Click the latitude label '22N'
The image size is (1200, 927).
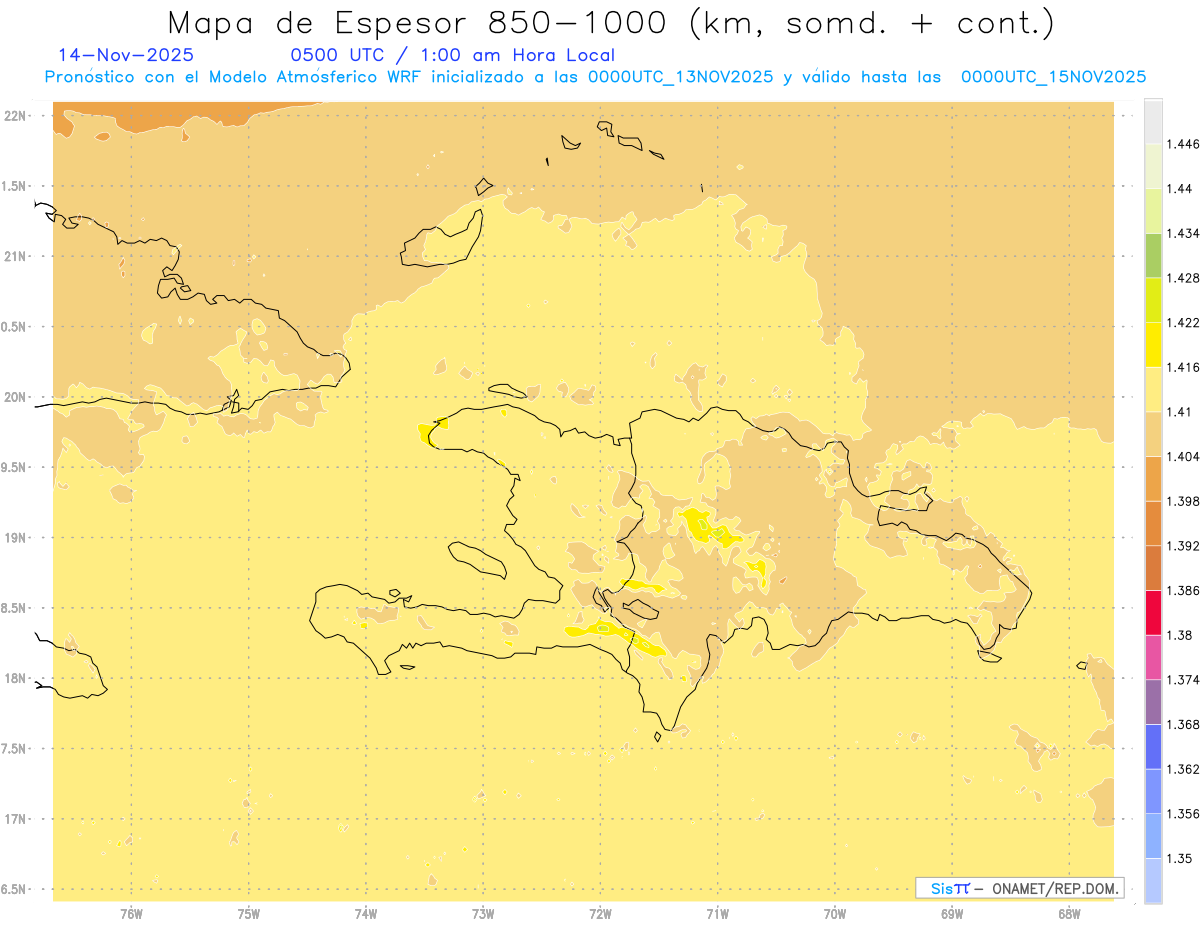[x=15, y=116]
